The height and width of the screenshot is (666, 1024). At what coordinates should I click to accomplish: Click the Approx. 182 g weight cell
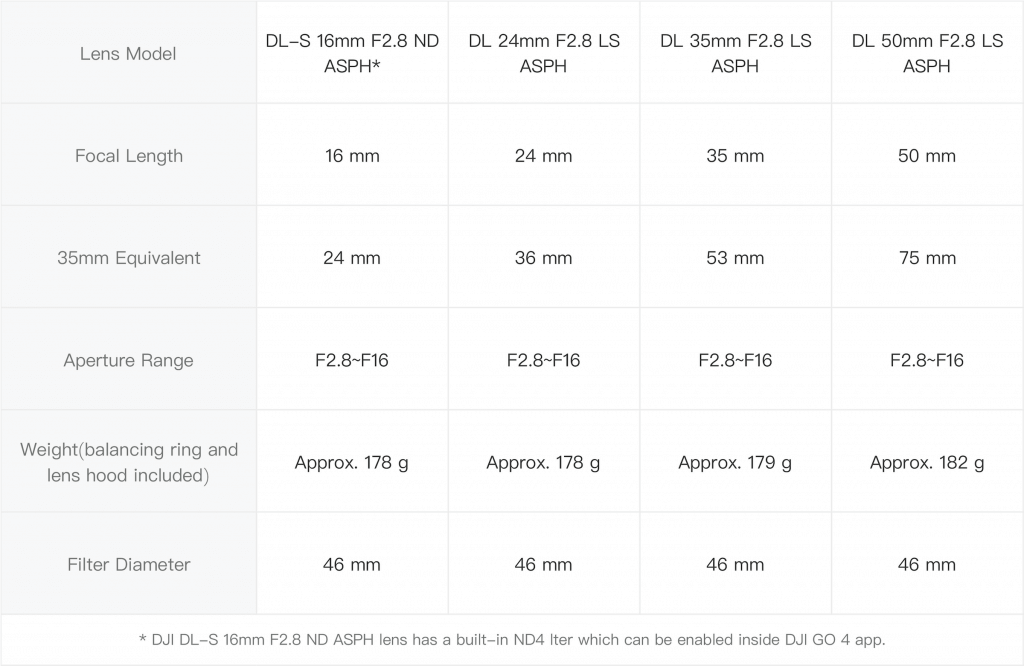(927, 462)
